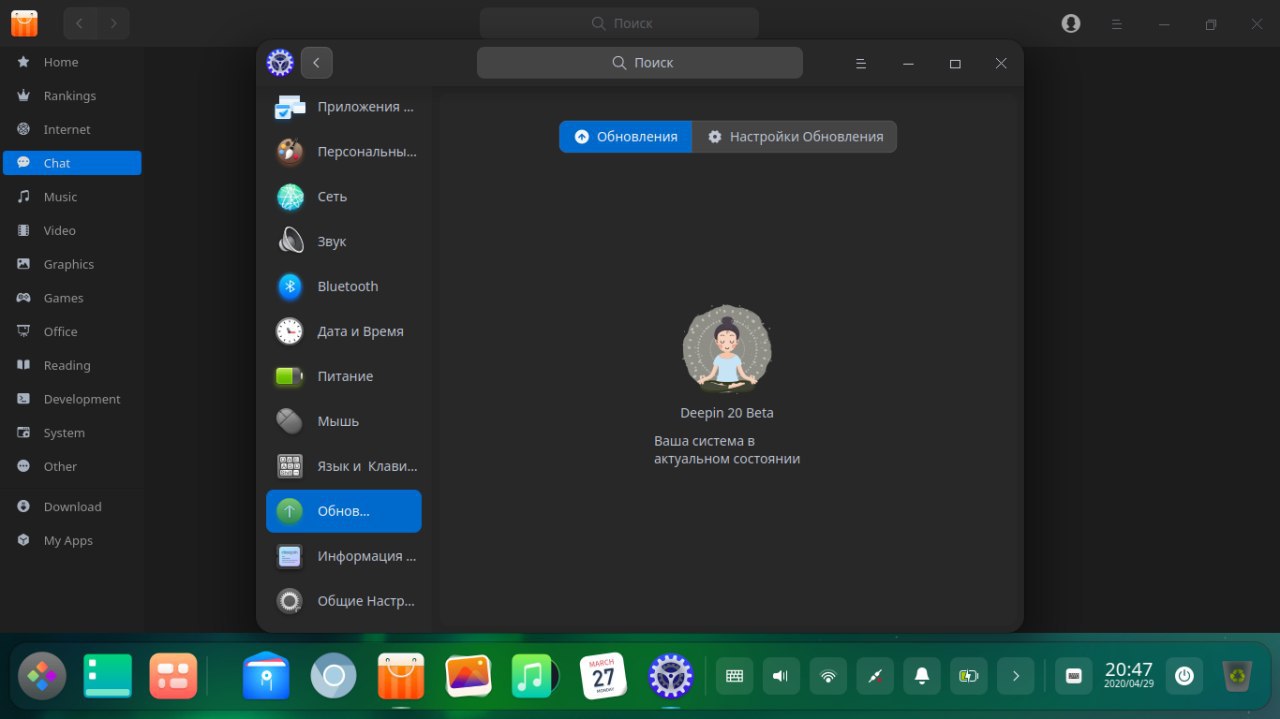1280x719 pixels.
Task: Open Control Center gear icon in dock
Action: (671, 676)
